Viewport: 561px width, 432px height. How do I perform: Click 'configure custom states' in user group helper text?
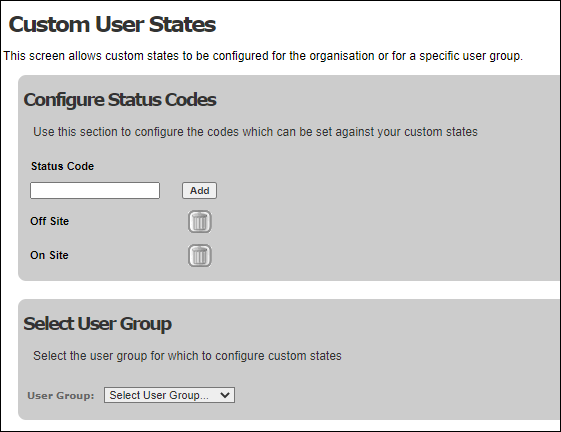(278, 356)
